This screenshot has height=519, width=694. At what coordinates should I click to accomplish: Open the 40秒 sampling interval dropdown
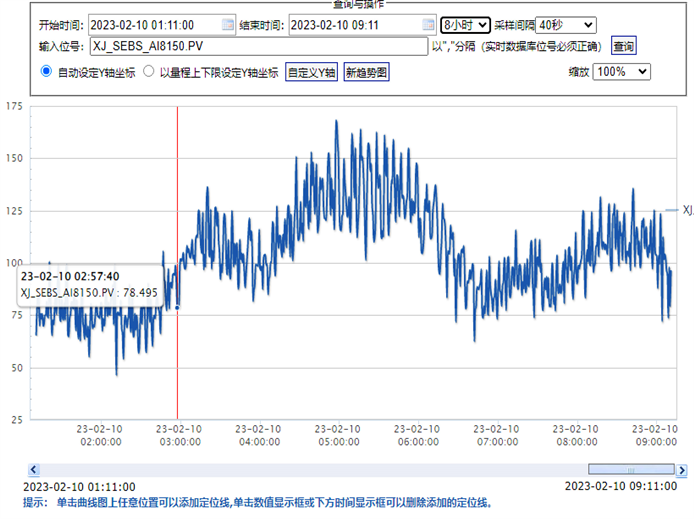566,25
